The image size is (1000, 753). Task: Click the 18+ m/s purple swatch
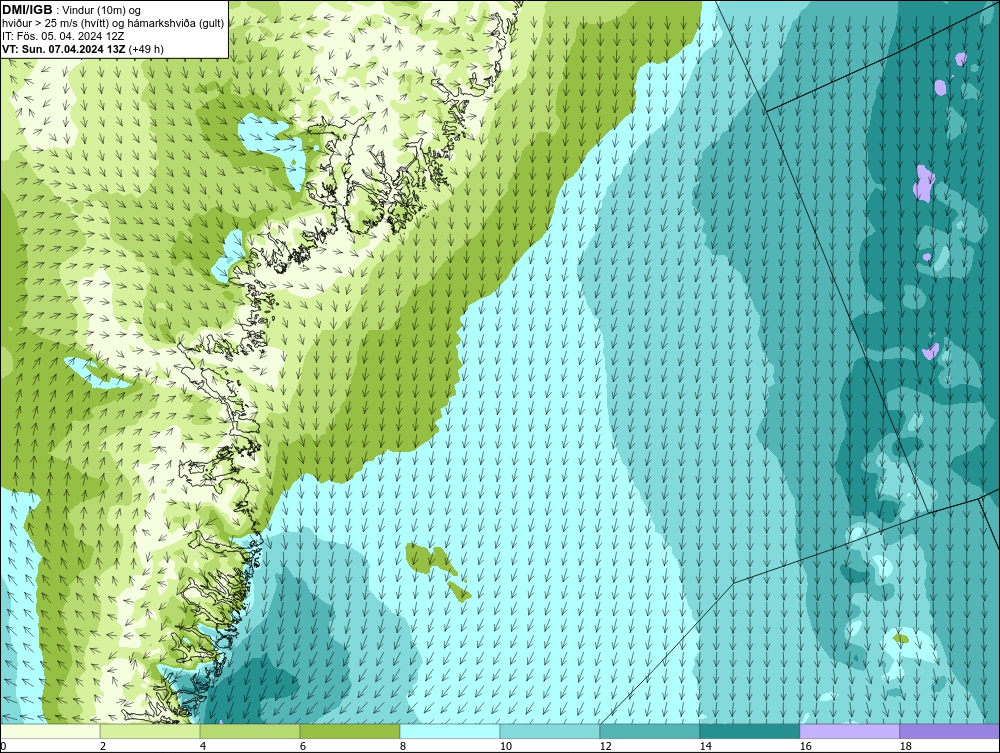click(x=950, y=731)
